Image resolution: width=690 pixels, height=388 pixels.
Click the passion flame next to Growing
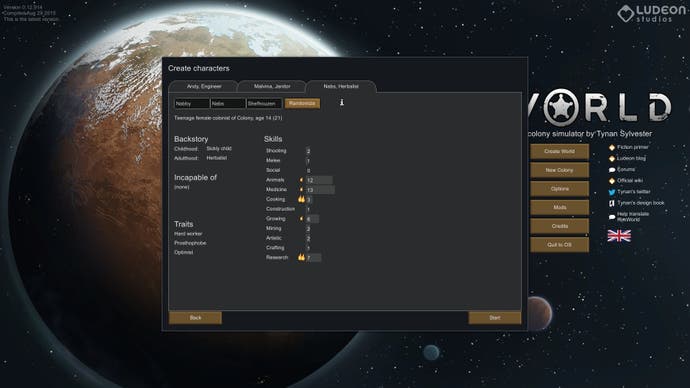point(301,219)
